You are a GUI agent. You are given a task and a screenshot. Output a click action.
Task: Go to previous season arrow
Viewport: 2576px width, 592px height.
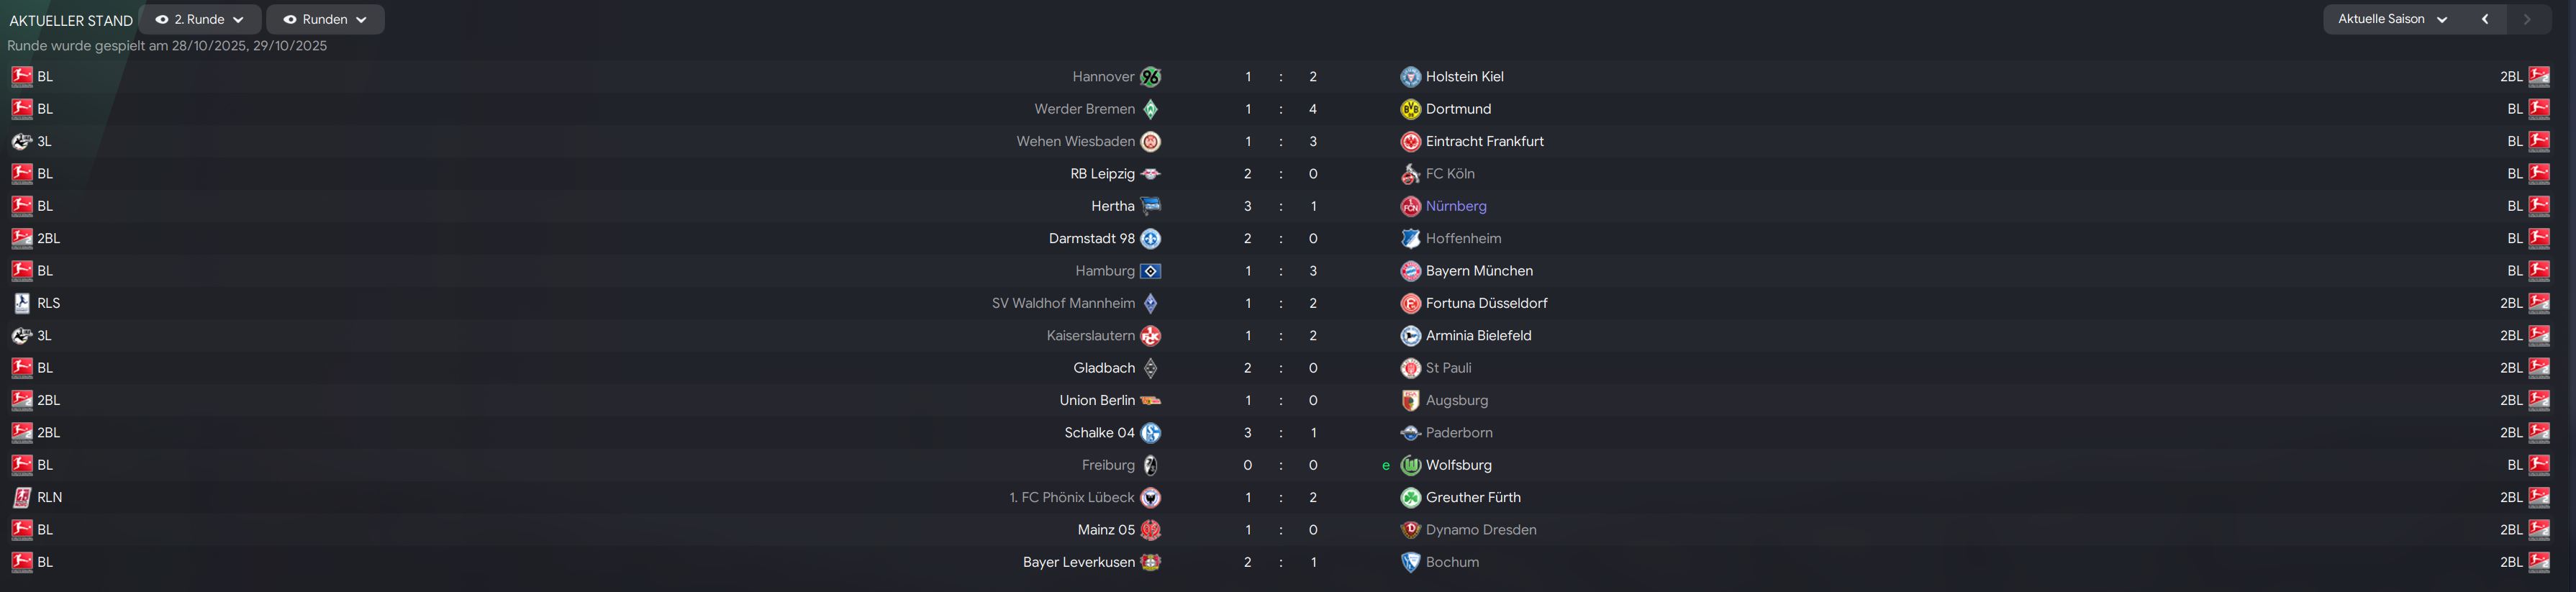(x=2484, y=19)
